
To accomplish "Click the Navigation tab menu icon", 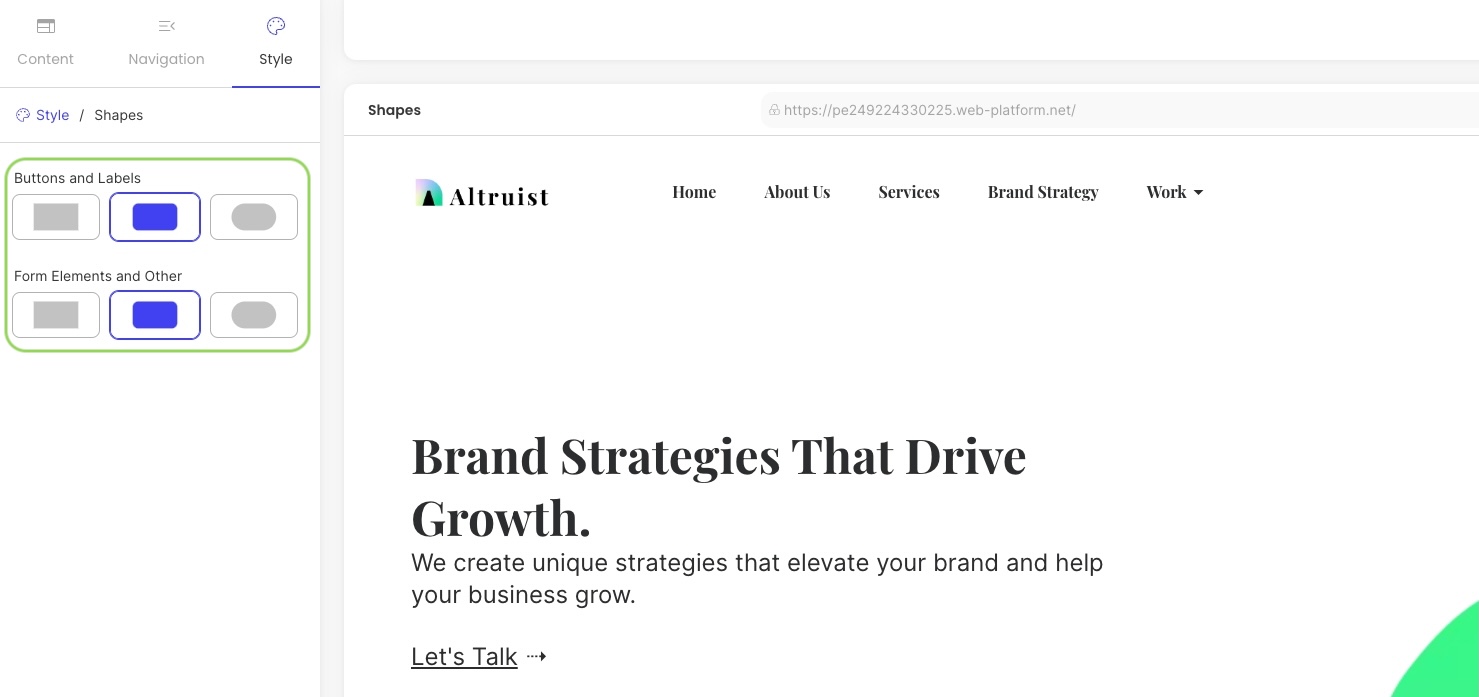I will tap(167, 26).
